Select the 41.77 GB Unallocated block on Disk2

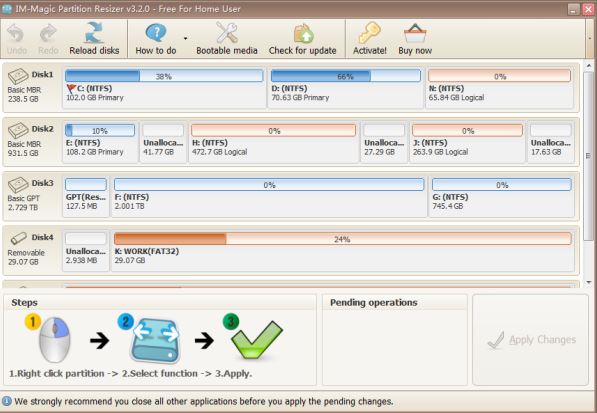click(163, 141)
